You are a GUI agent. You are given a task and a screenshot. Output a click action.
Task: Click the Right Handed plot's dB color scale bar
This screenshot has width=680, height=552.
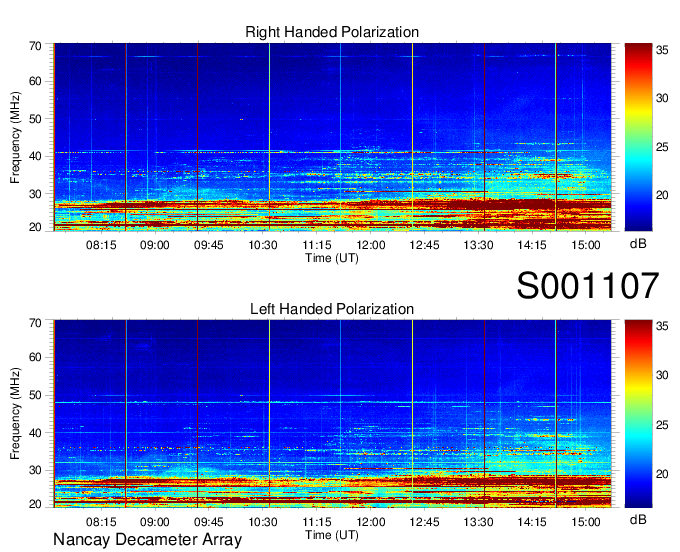638,137
